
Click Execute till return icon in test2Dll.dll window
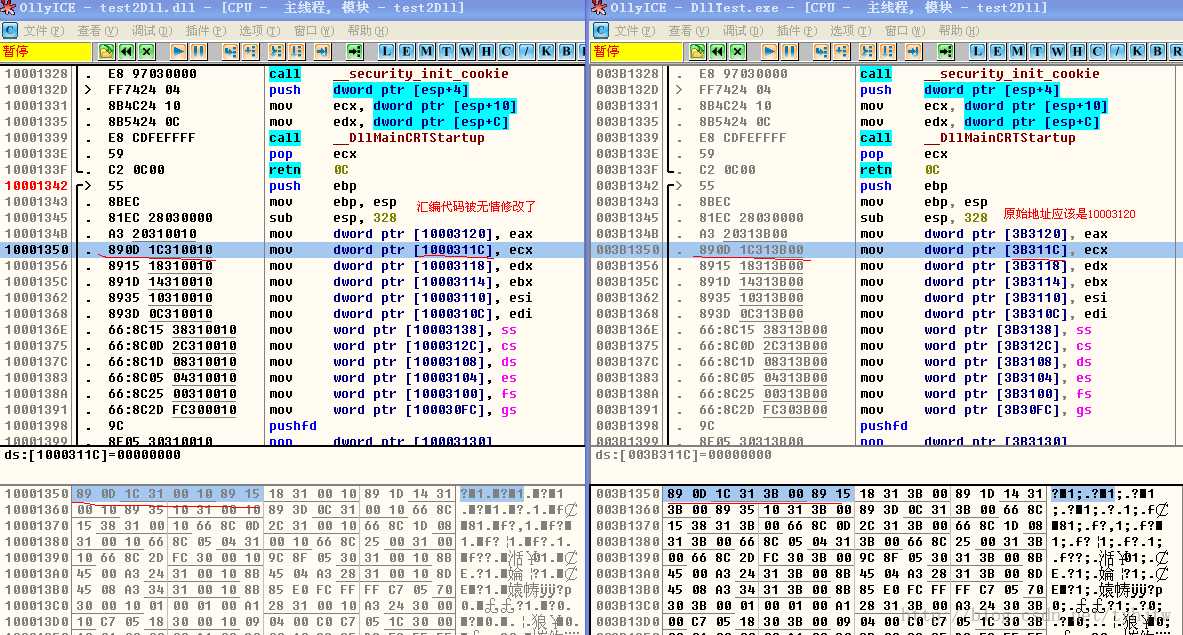(323, 51)
